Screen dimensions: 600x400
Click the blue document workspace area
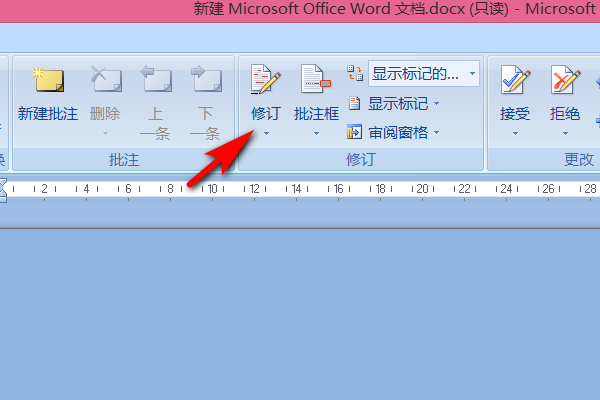click(300, 314)
